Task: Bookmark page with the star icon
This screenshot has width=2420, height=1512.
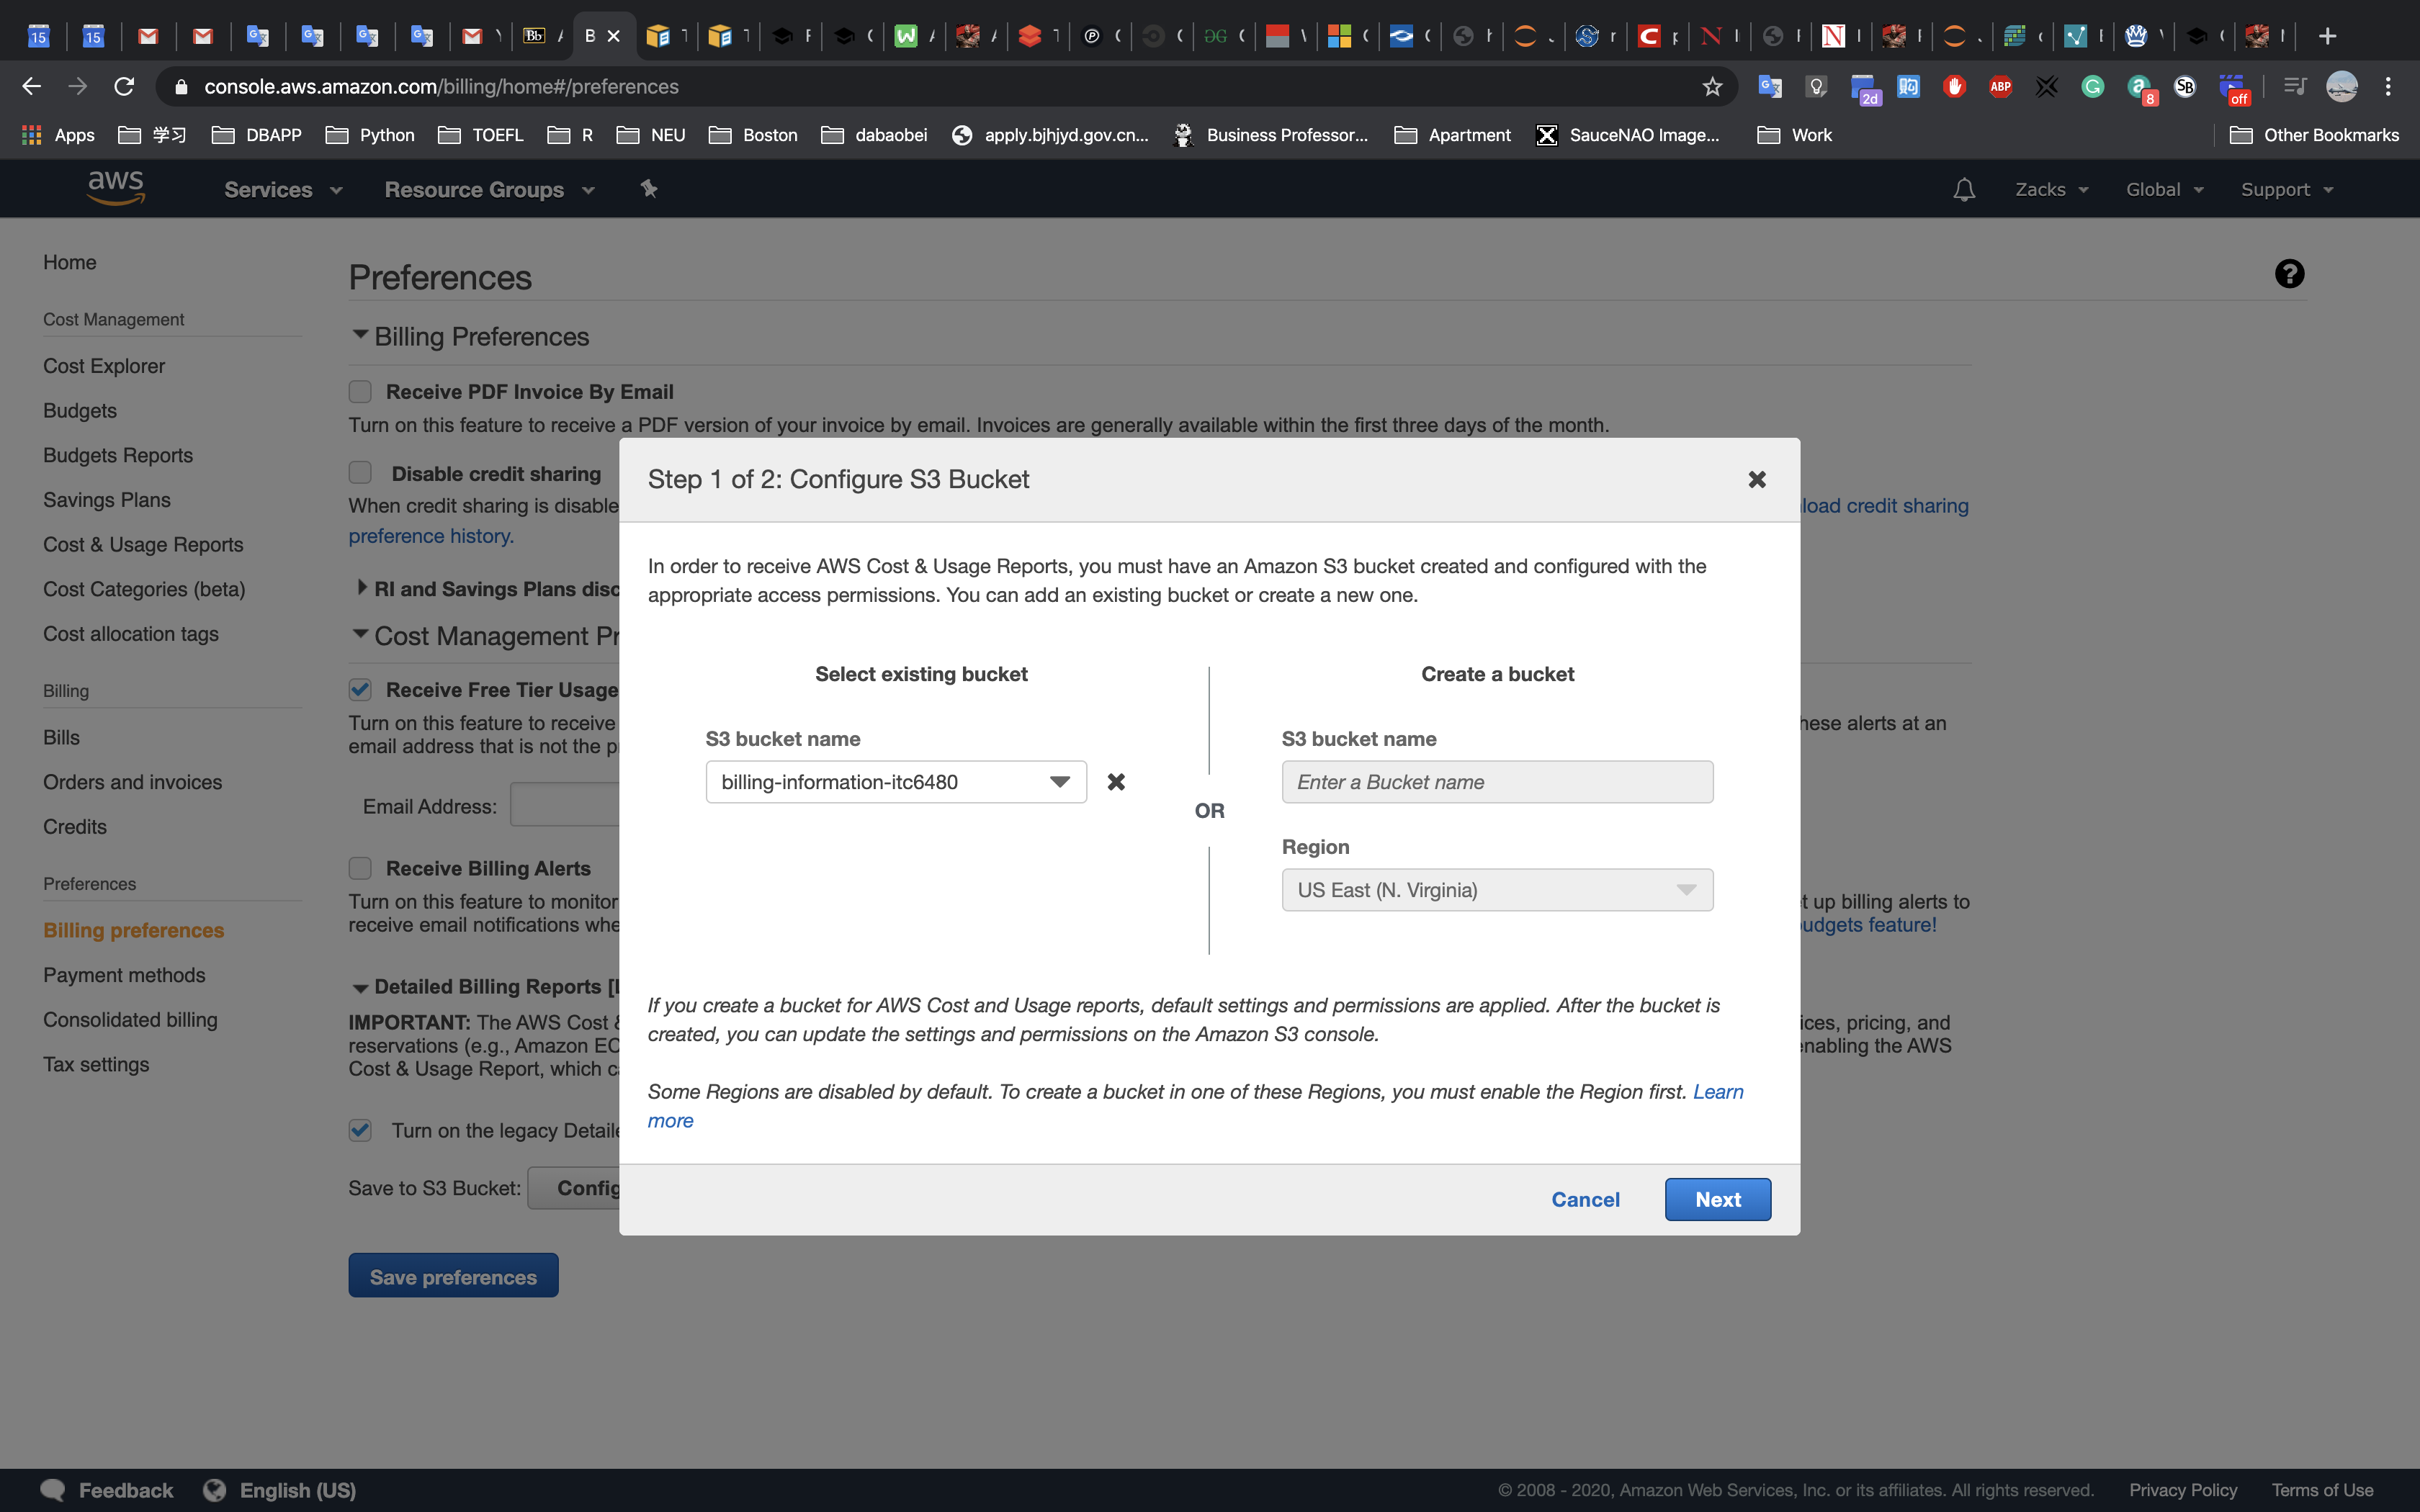Action: tap(1712, 87)
